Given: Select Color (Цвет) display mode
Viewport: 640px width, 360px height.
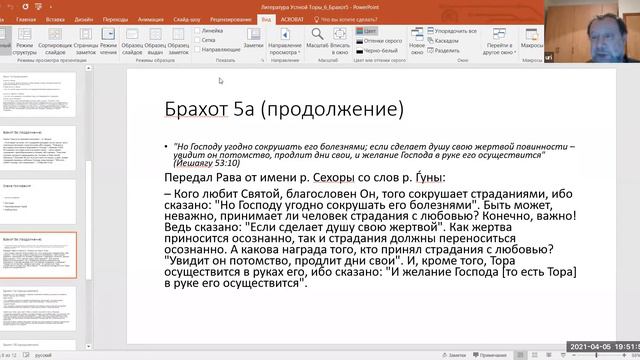Looking at the screenshot, I should point(366,31).
